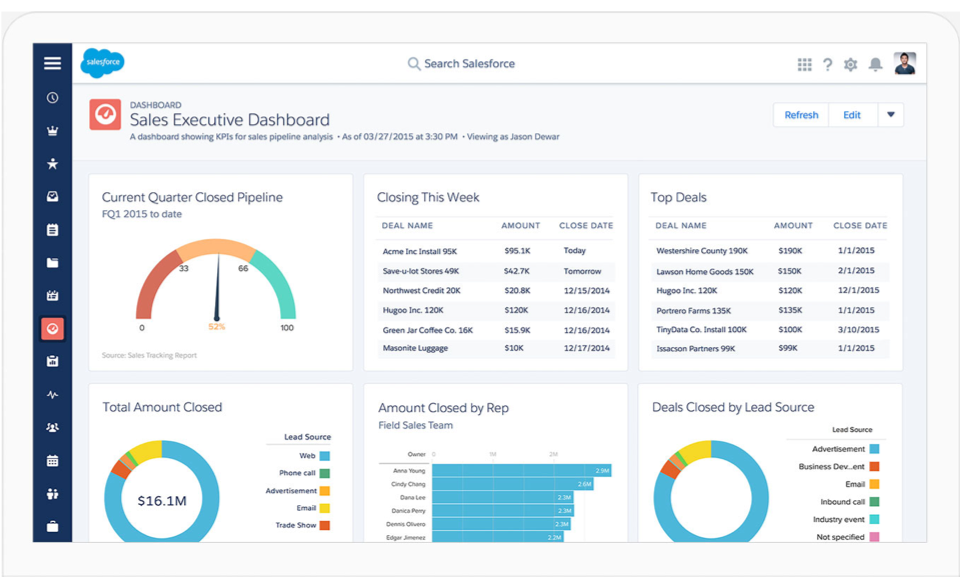Viewport: 960px width, 577px height.
Task: Open TinyData Co. Install 100K deal
Action: 701,330
